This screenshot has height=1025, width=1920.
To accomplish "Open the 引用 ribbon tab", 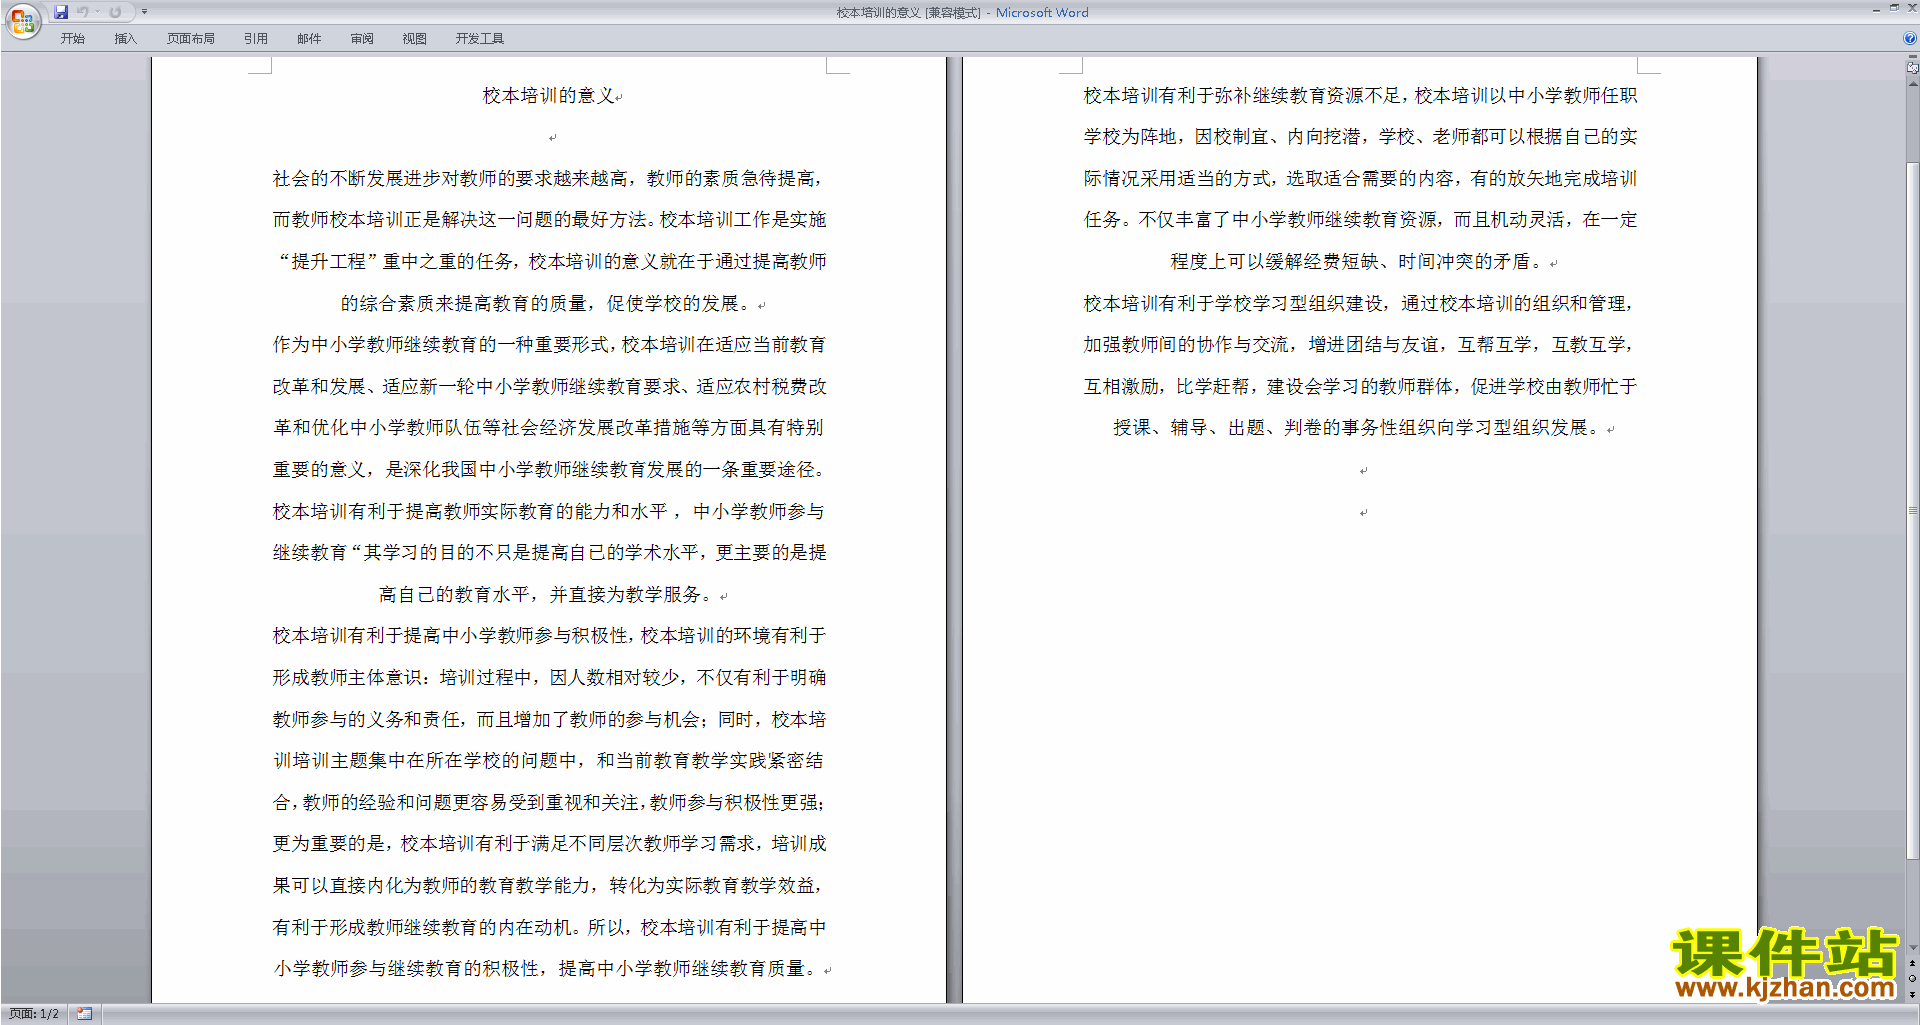I will pos(256,38).
